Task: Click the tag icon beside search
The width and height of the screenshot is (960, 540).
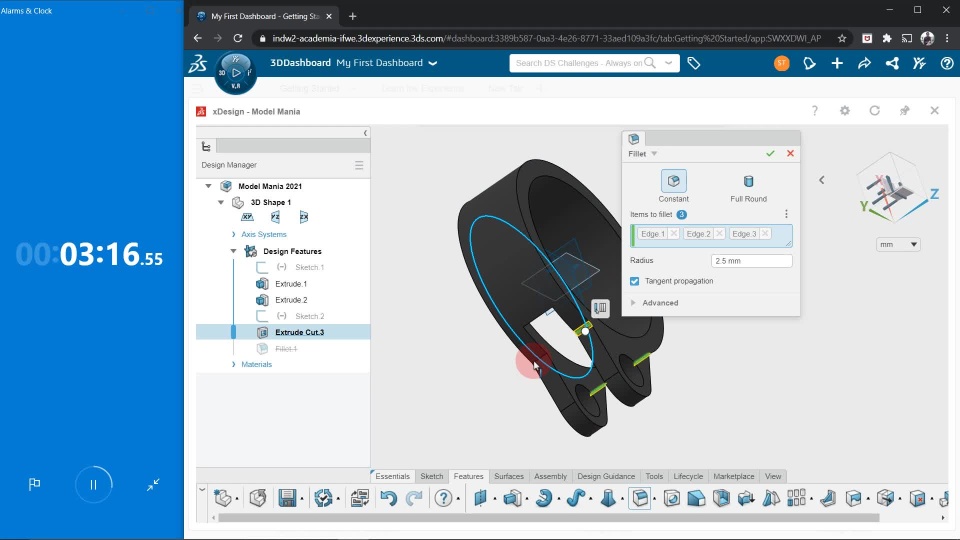Action: tap(694, 63)
